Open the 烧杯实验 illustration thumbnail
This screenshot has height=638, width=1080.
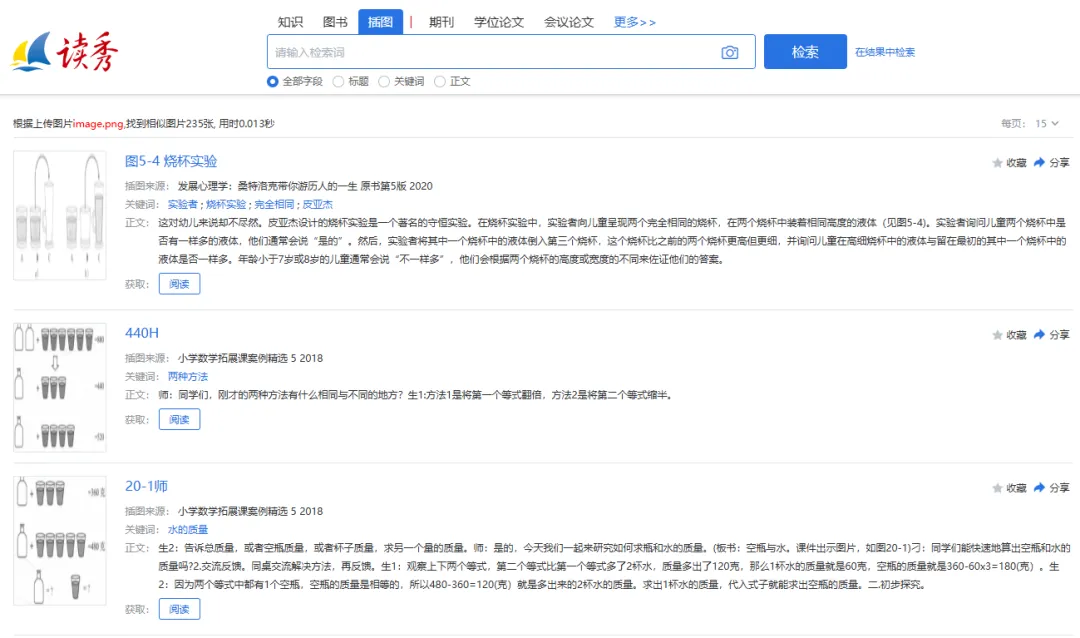point(60,215)
